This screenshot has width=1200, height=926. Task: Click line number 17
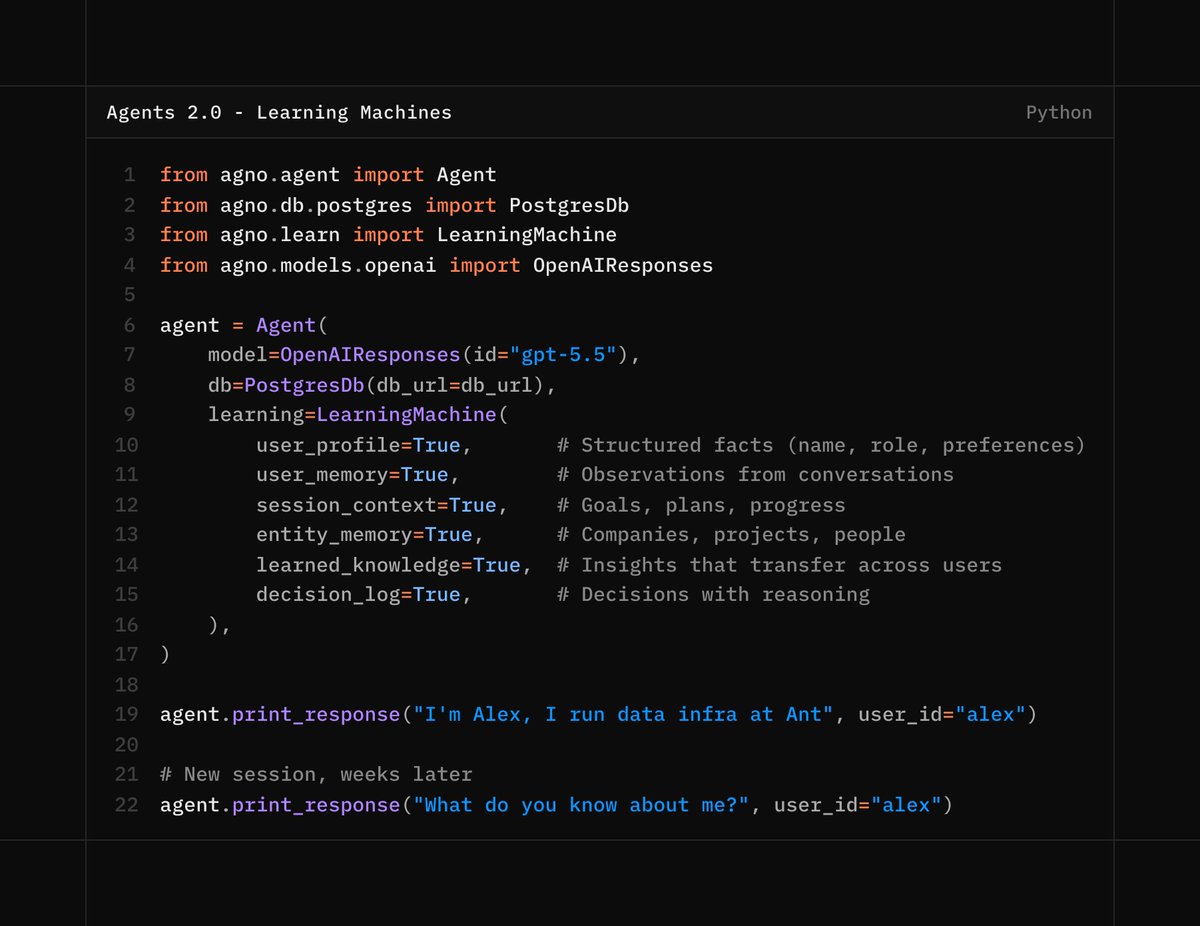coord(126,655)
